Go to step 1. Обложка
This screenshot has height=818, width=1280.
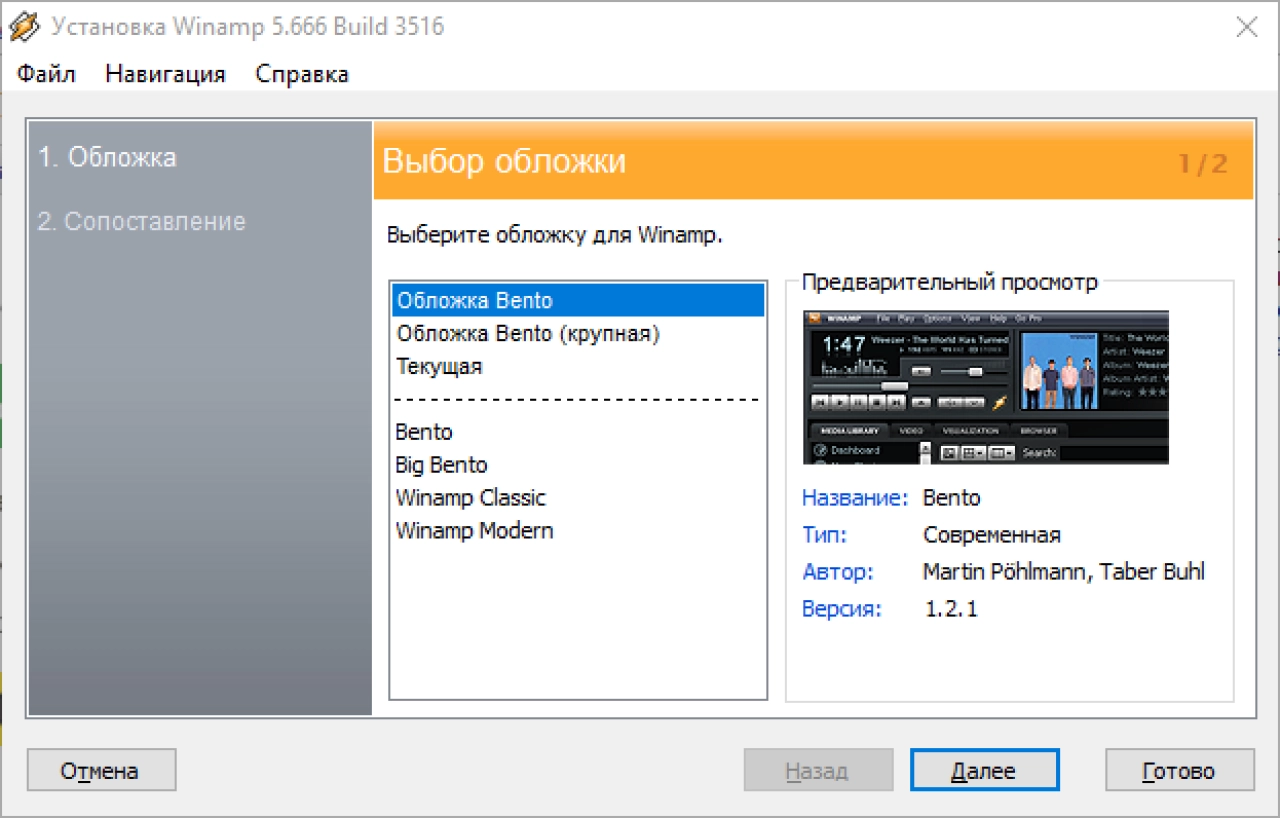coord(107,157)
